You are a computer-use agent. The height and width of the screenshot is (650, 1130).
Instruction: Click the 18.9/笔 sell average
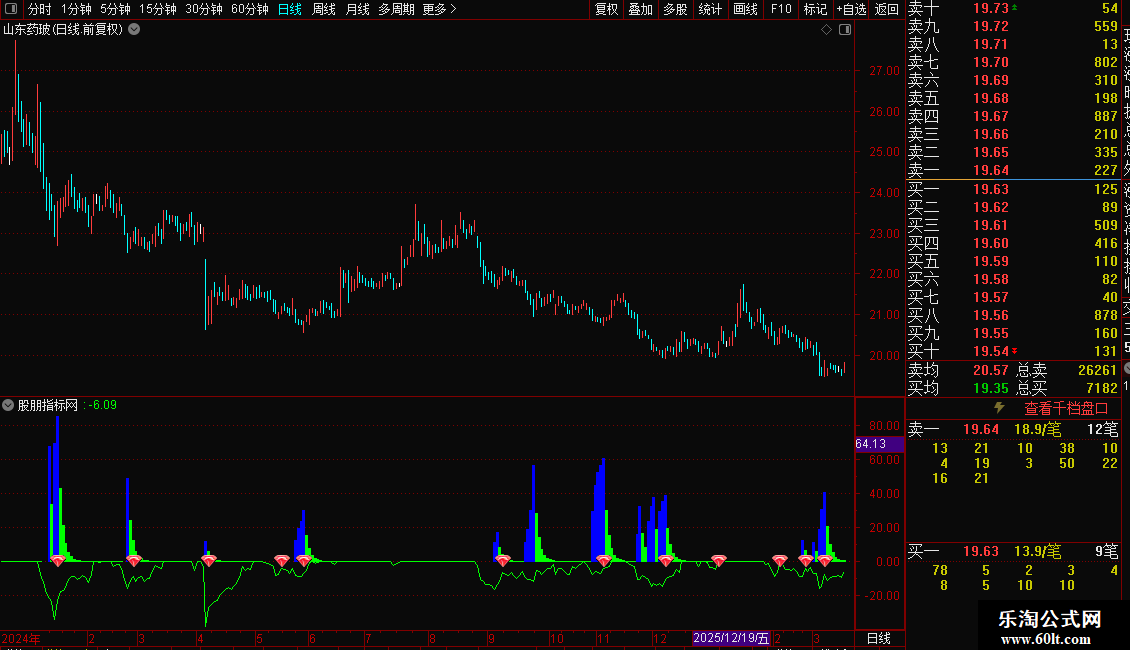pyautogui.click(x=1038, y=429)
